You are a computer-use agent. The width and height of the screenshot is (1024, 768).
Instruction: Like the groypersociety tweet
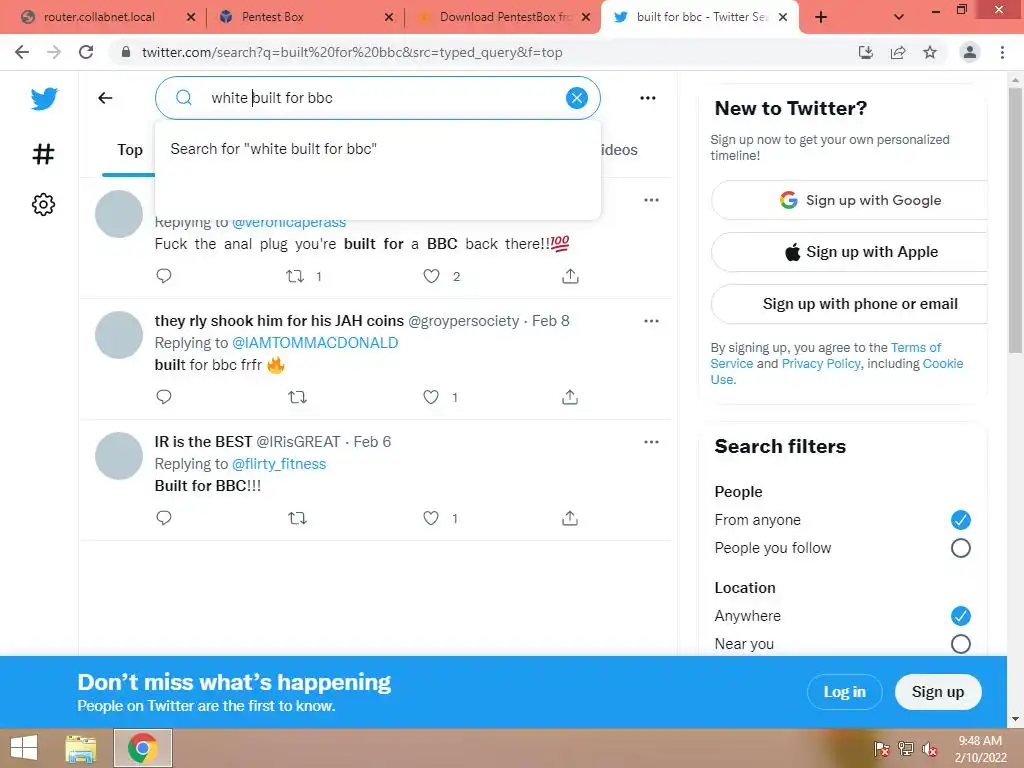coord(431,397)
